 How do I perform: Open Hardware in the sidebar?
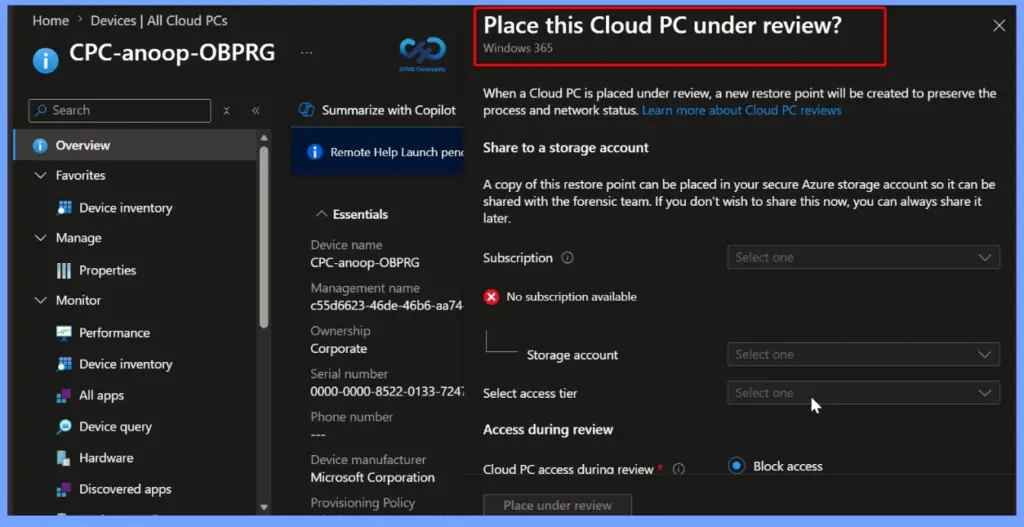click(x=106, y=458)
